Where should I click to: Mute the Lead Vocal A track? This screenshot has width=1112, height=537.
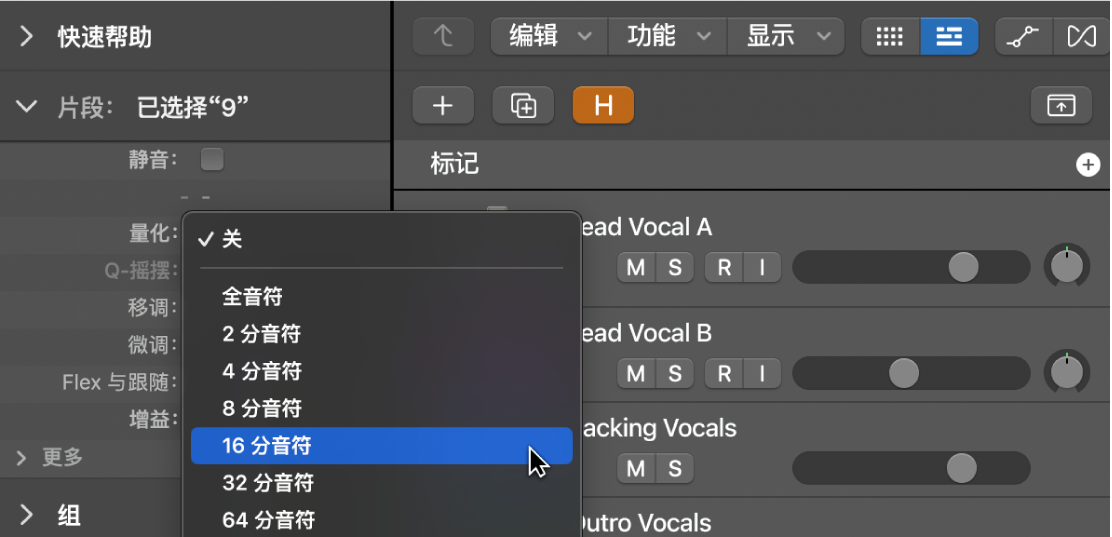pyautogui.click(x=636, y=267)
